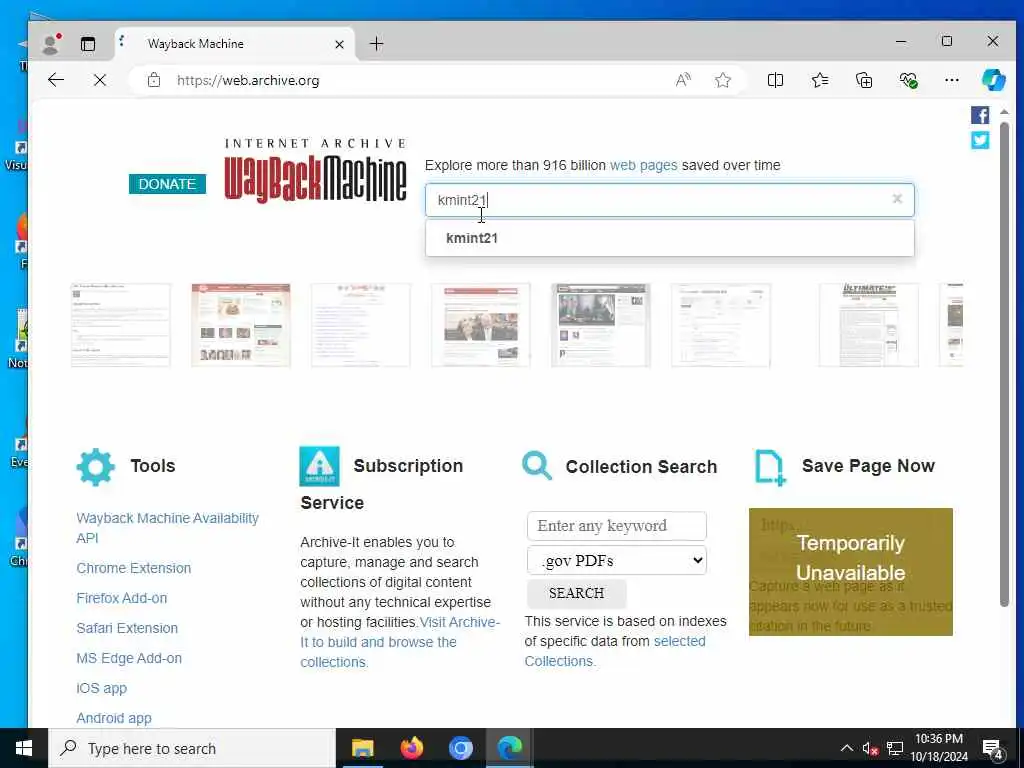Stop loading the page
The height and width of the screenshot is (768, 1024).
pyautogui.click(x=100, y=80)
